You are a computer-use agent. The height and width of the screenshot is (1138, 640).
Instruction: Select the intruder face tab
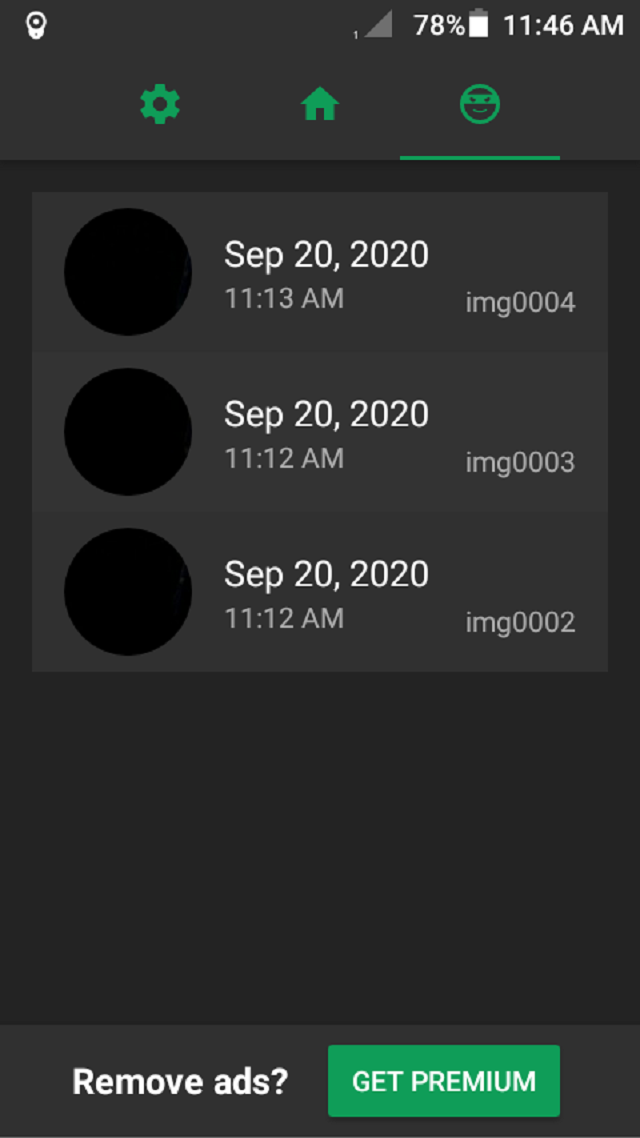480,105
